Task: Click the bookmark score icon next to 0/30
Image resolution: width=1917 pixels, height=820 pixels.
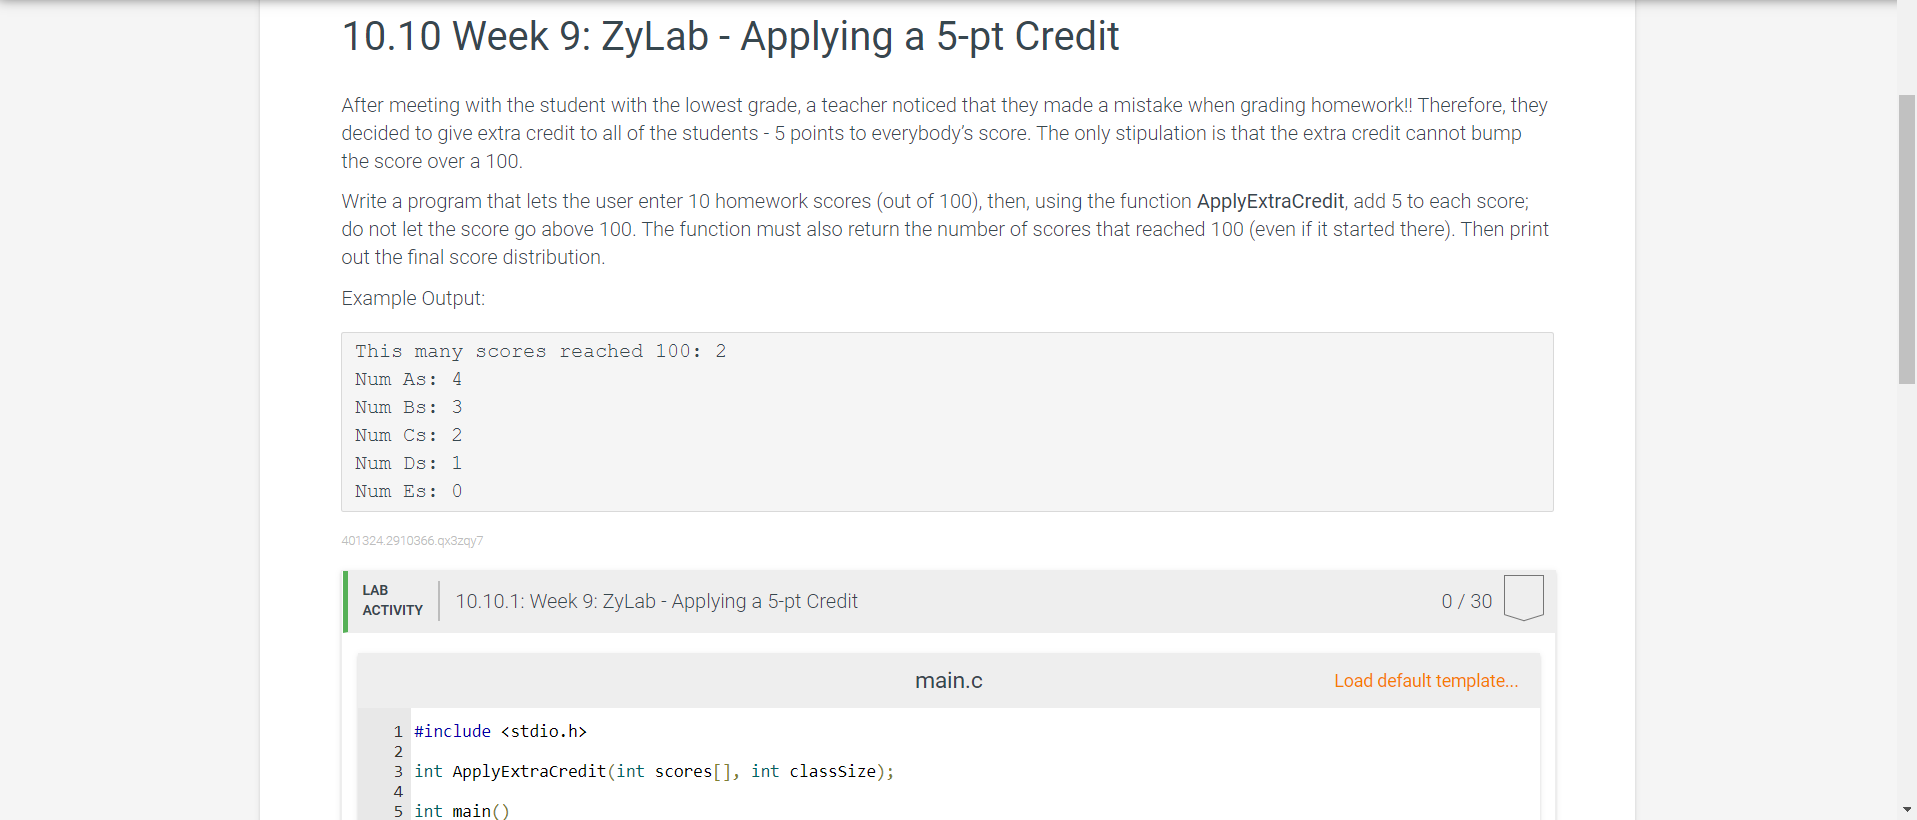Action: (1523, 597)
